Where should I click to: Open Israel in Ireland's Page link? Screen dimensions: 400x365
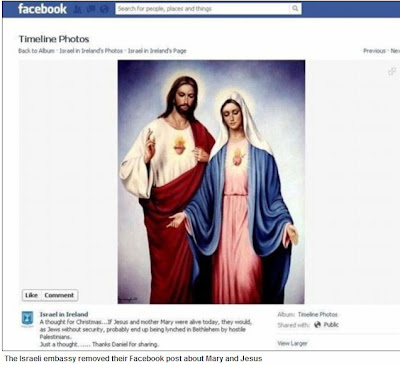[x=157, y=51]
